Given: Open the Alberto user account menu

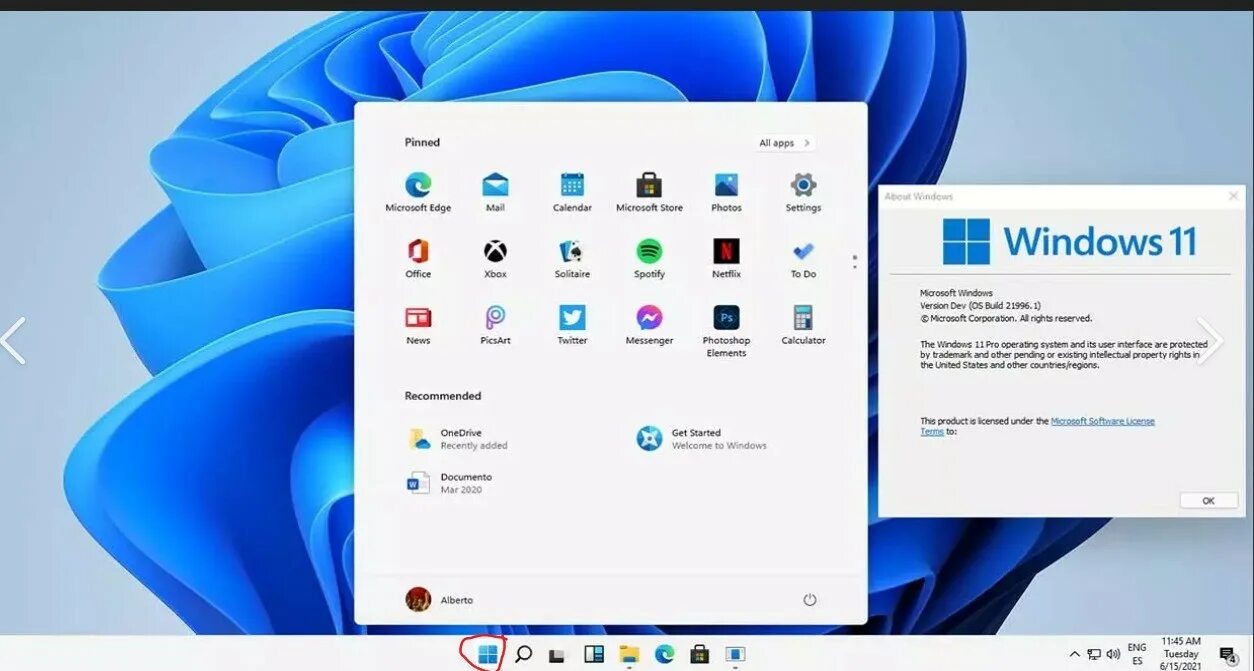Looking at the screenshot, I should 439,600.
